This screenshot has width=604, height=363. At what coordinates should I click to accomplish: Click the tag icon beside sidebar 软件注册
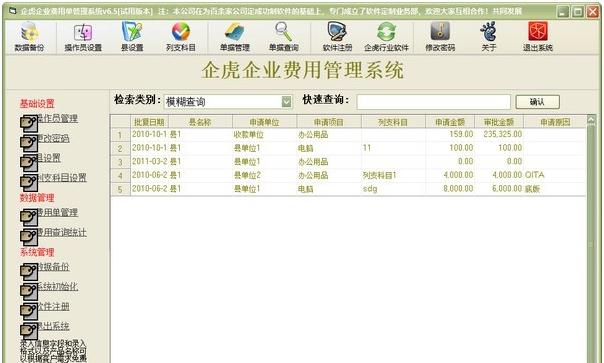point(29,311)
